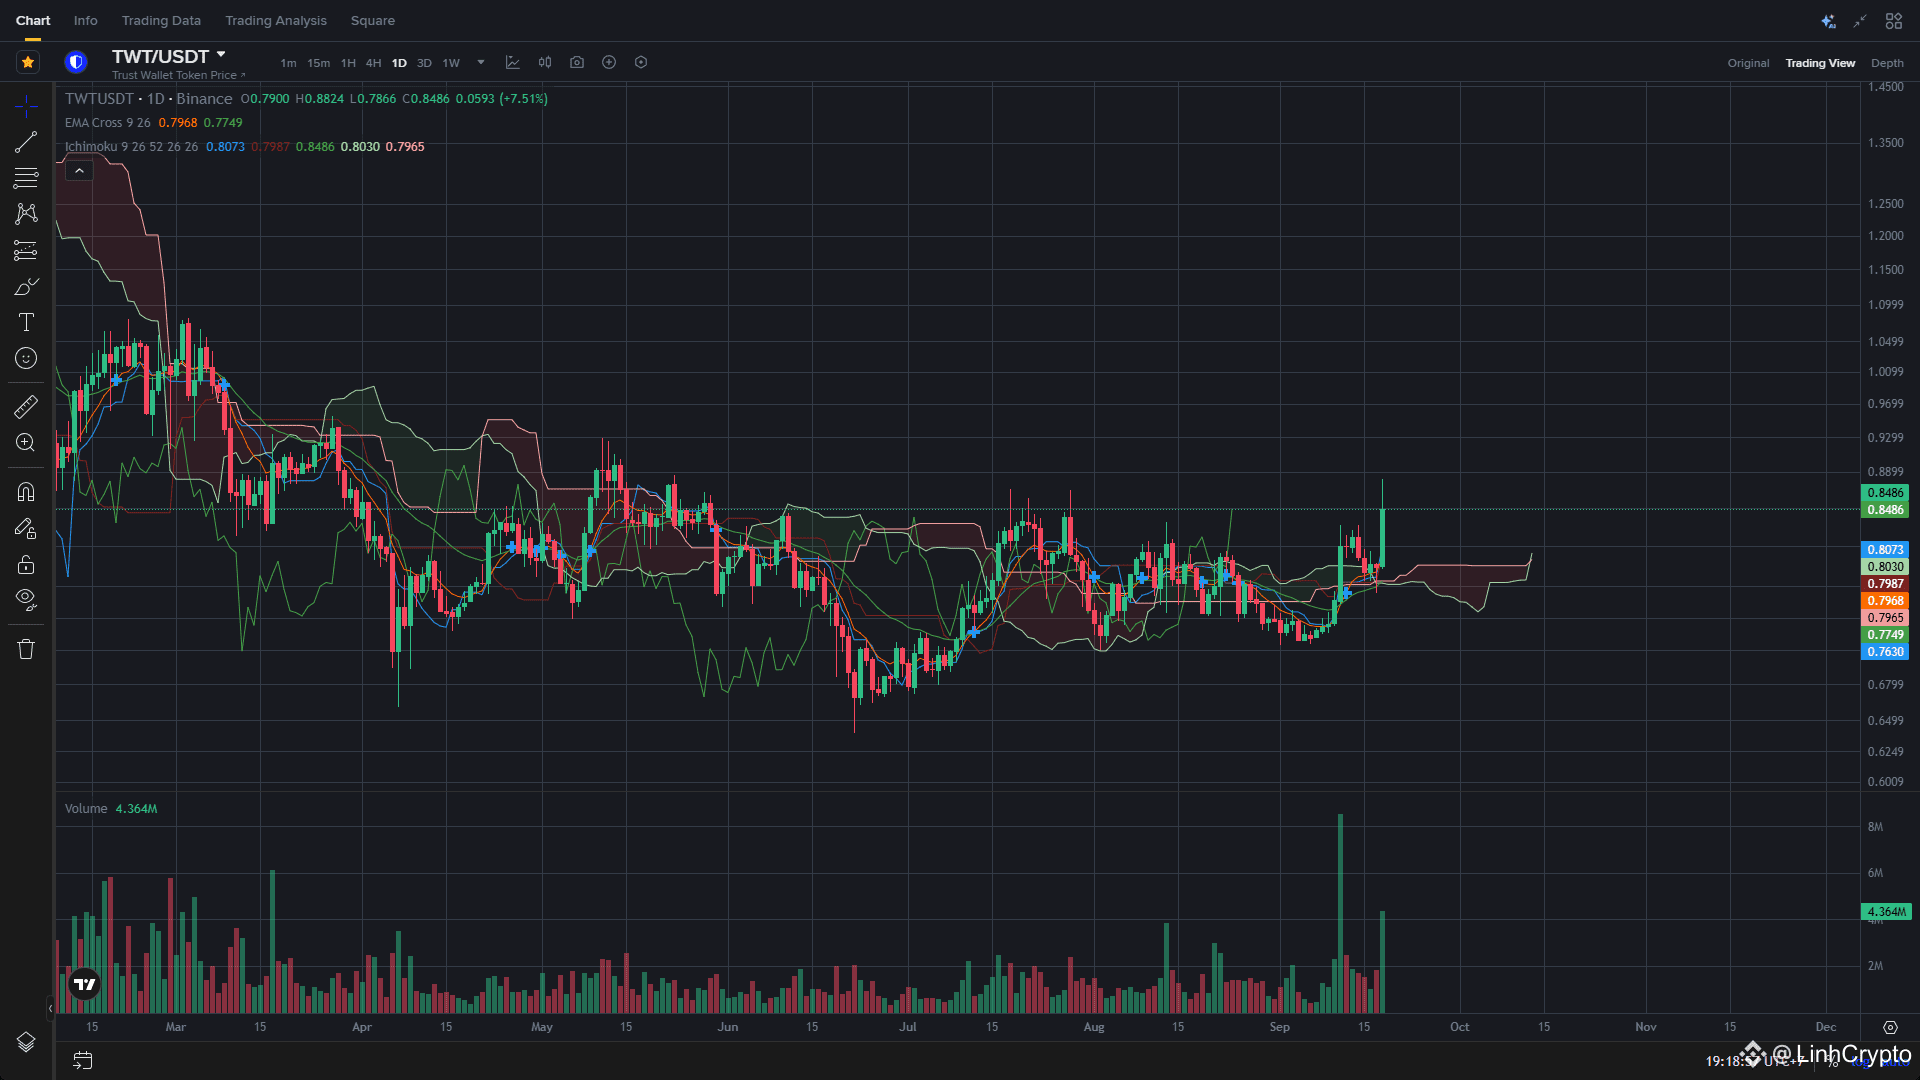Select the trend line drawing tool
Image resolution: width=1920 pixels, height=1080 pixels.
pos(26,141)
